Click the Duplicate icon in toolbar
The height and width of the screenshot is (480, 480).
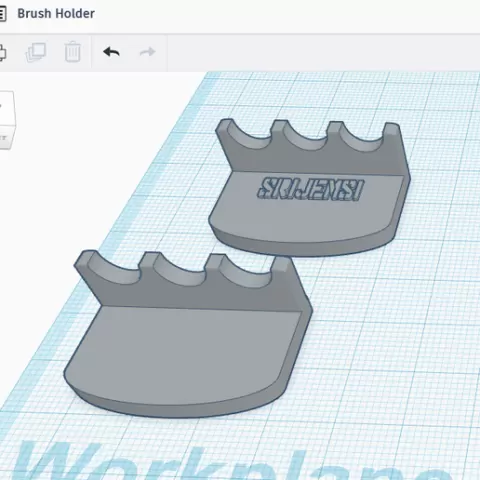[36, 52]
